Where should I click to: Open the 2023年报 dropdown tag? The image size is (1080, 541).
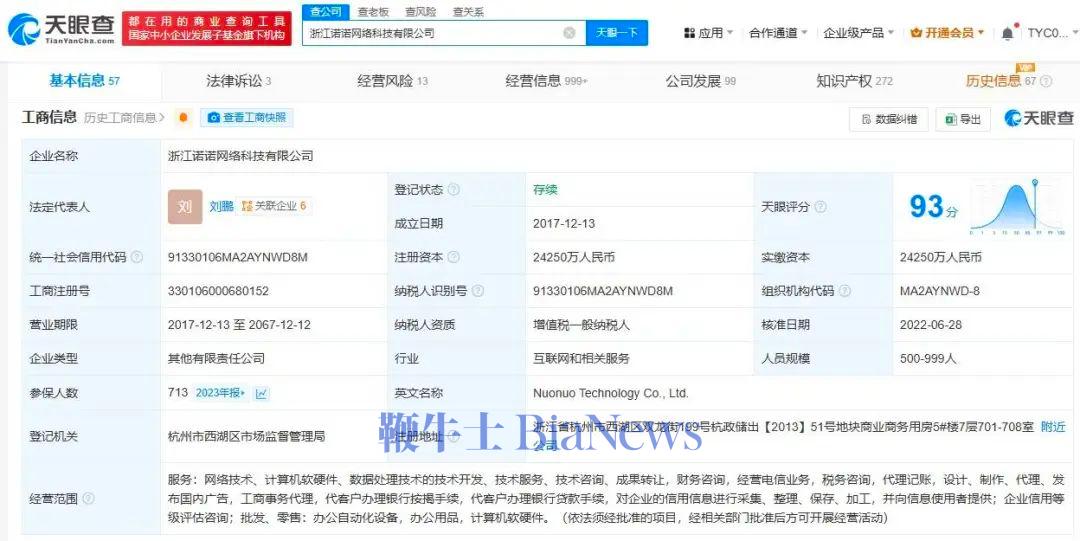(220, 393)
